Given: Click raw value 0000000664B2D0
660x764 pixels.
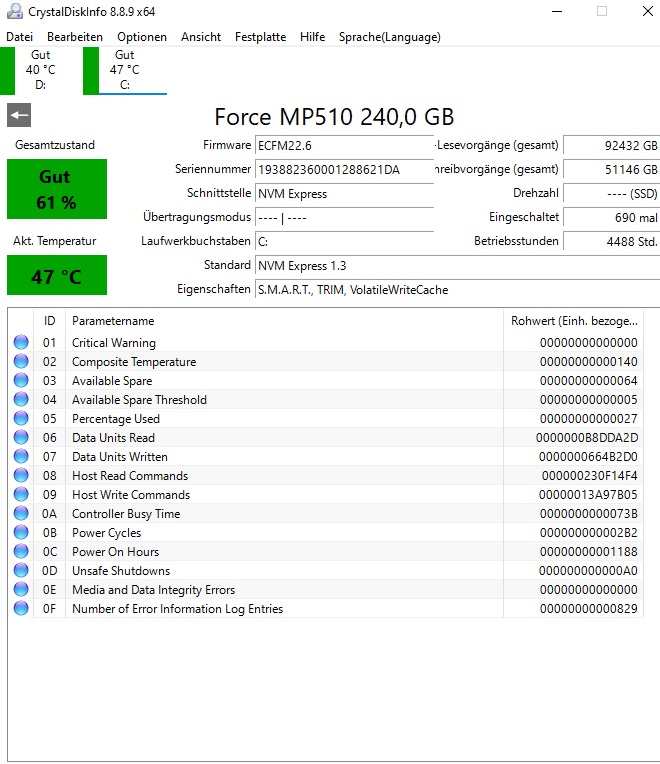Looking at the screenshot, I should 588,457.
